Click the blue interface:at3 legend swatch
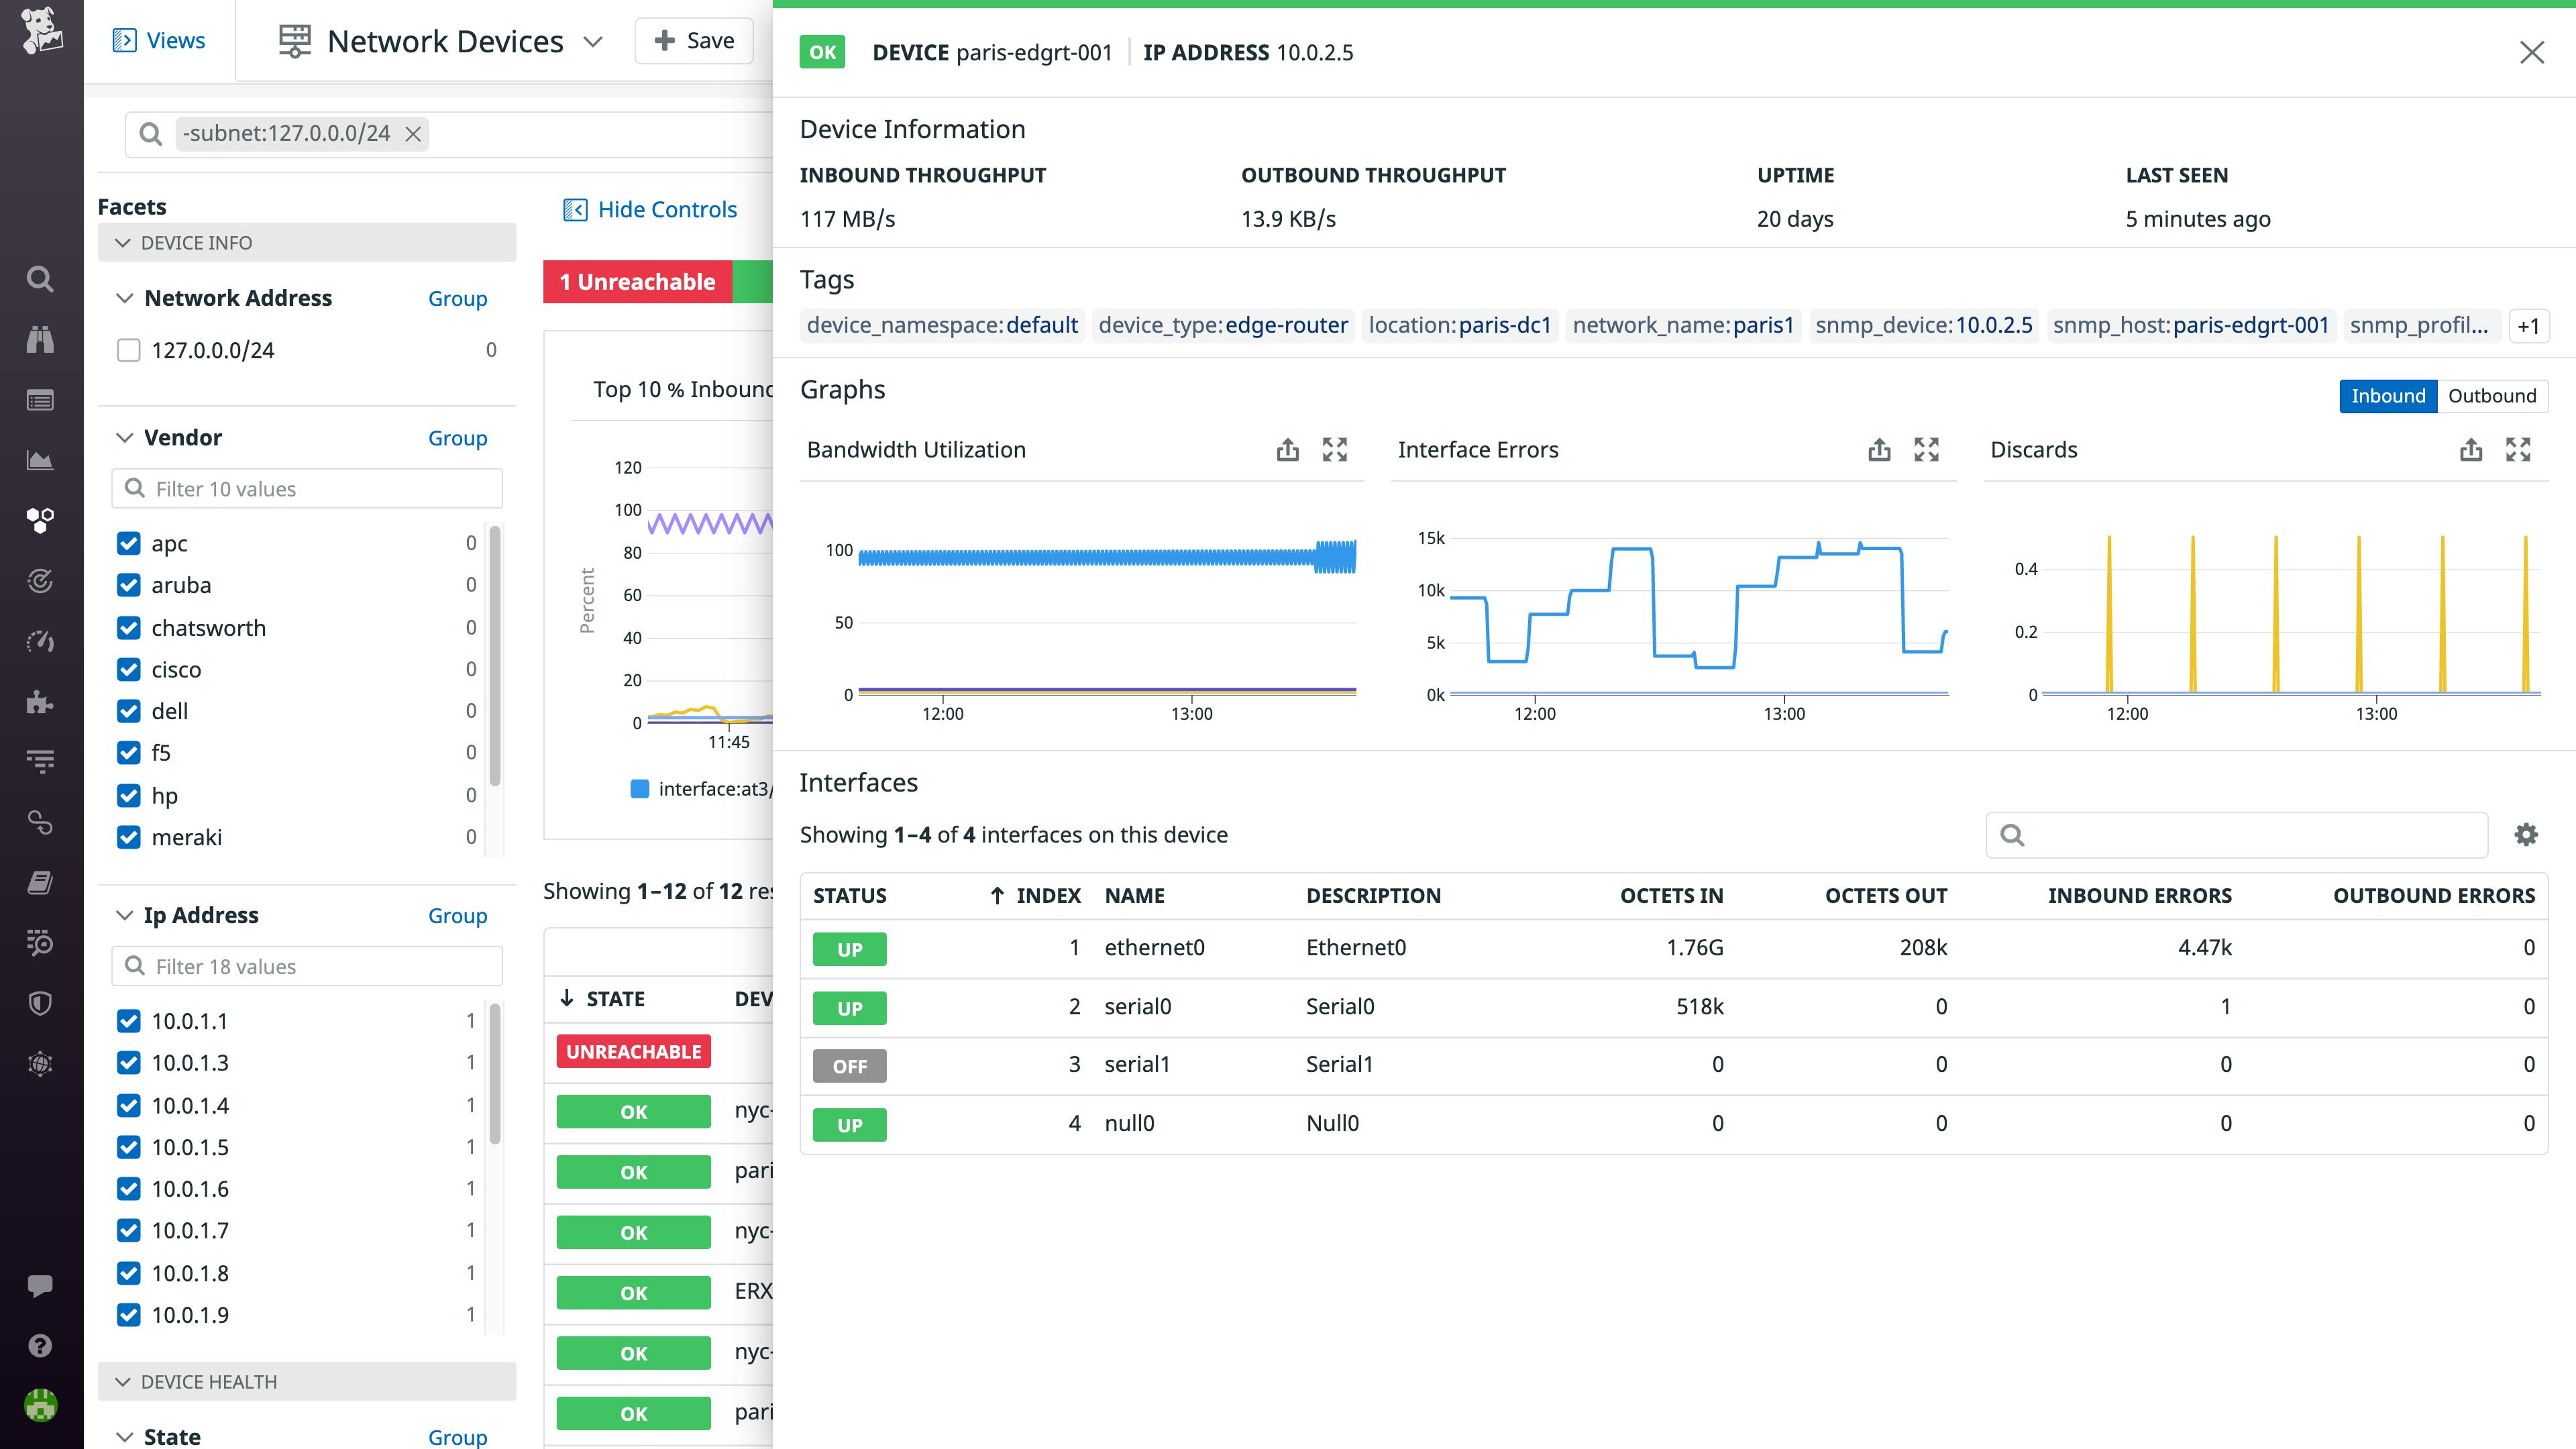 pyautogui.click(x=640, y=789)
